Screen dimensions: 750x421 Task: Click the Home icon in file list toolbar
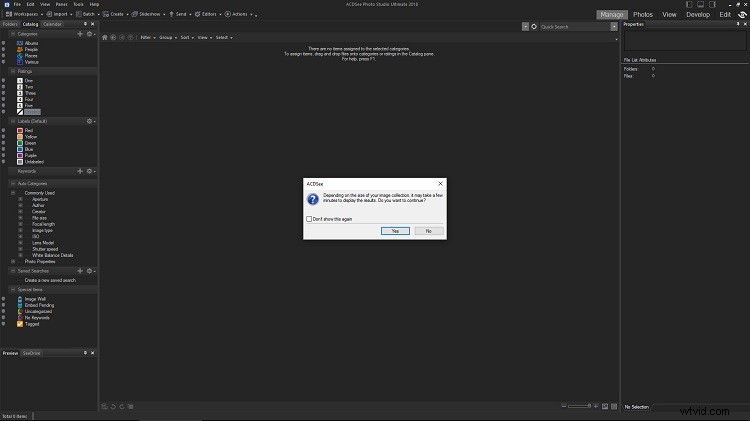(x=105, y=37)
